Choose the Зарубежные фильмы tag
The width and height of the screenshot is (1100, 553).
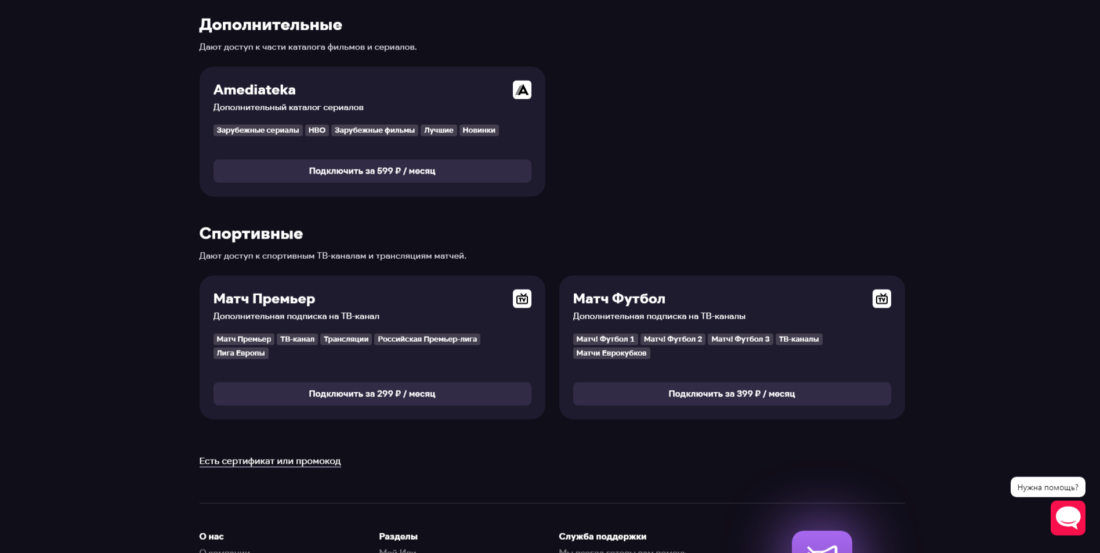pyautogui.click(x=374, y=130)
